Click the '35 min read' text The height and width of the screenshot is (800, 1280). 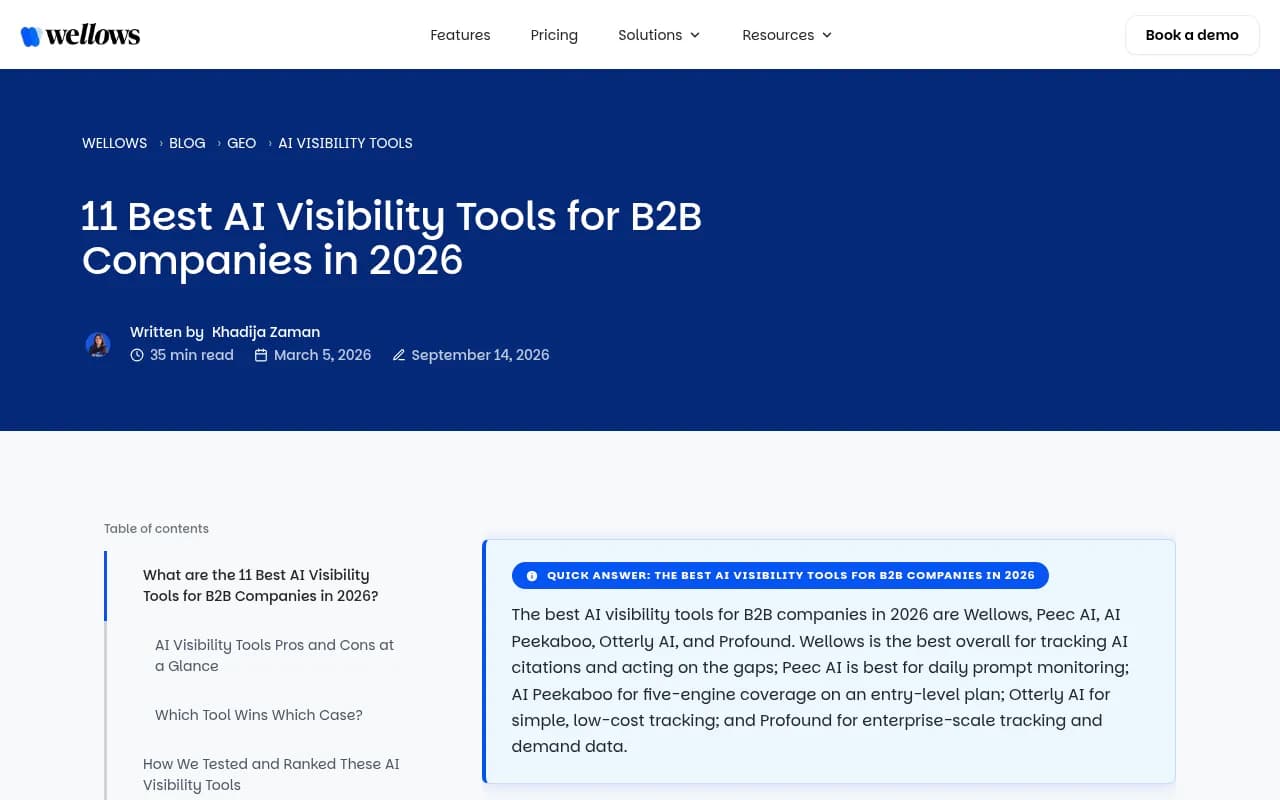(x=192, y=355)
